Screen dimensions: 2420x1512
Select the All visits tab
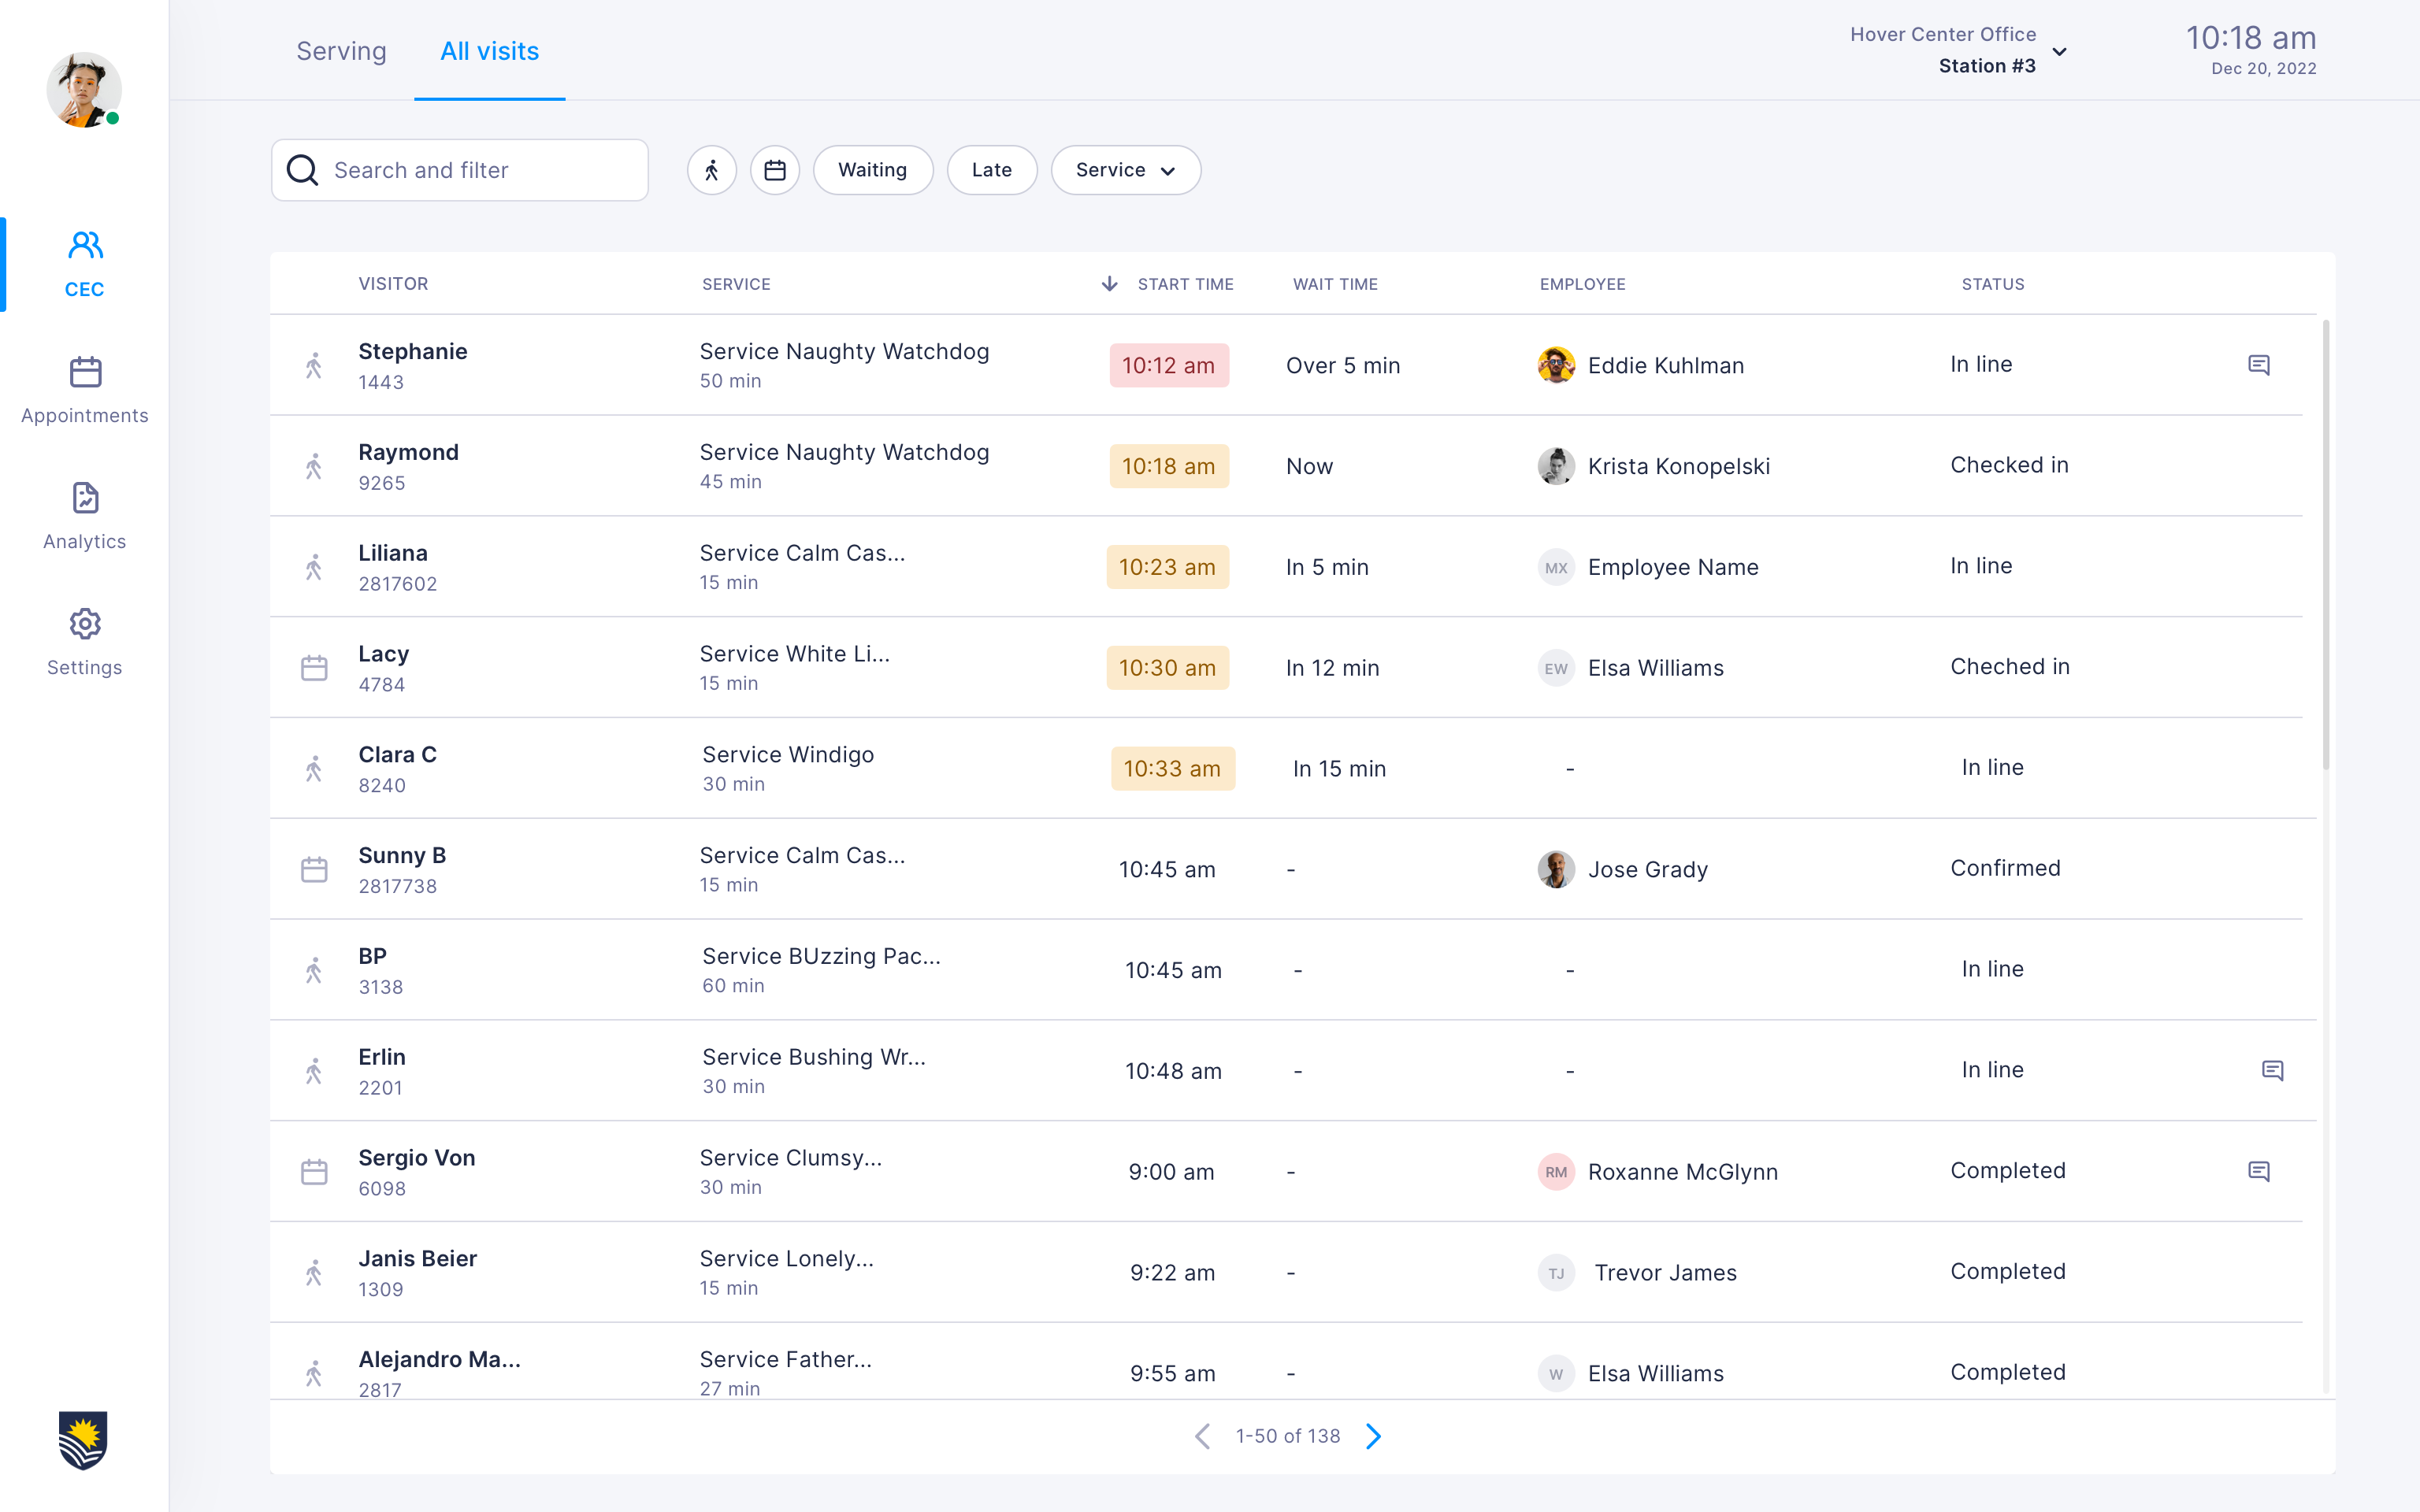(x=490, y=51)
